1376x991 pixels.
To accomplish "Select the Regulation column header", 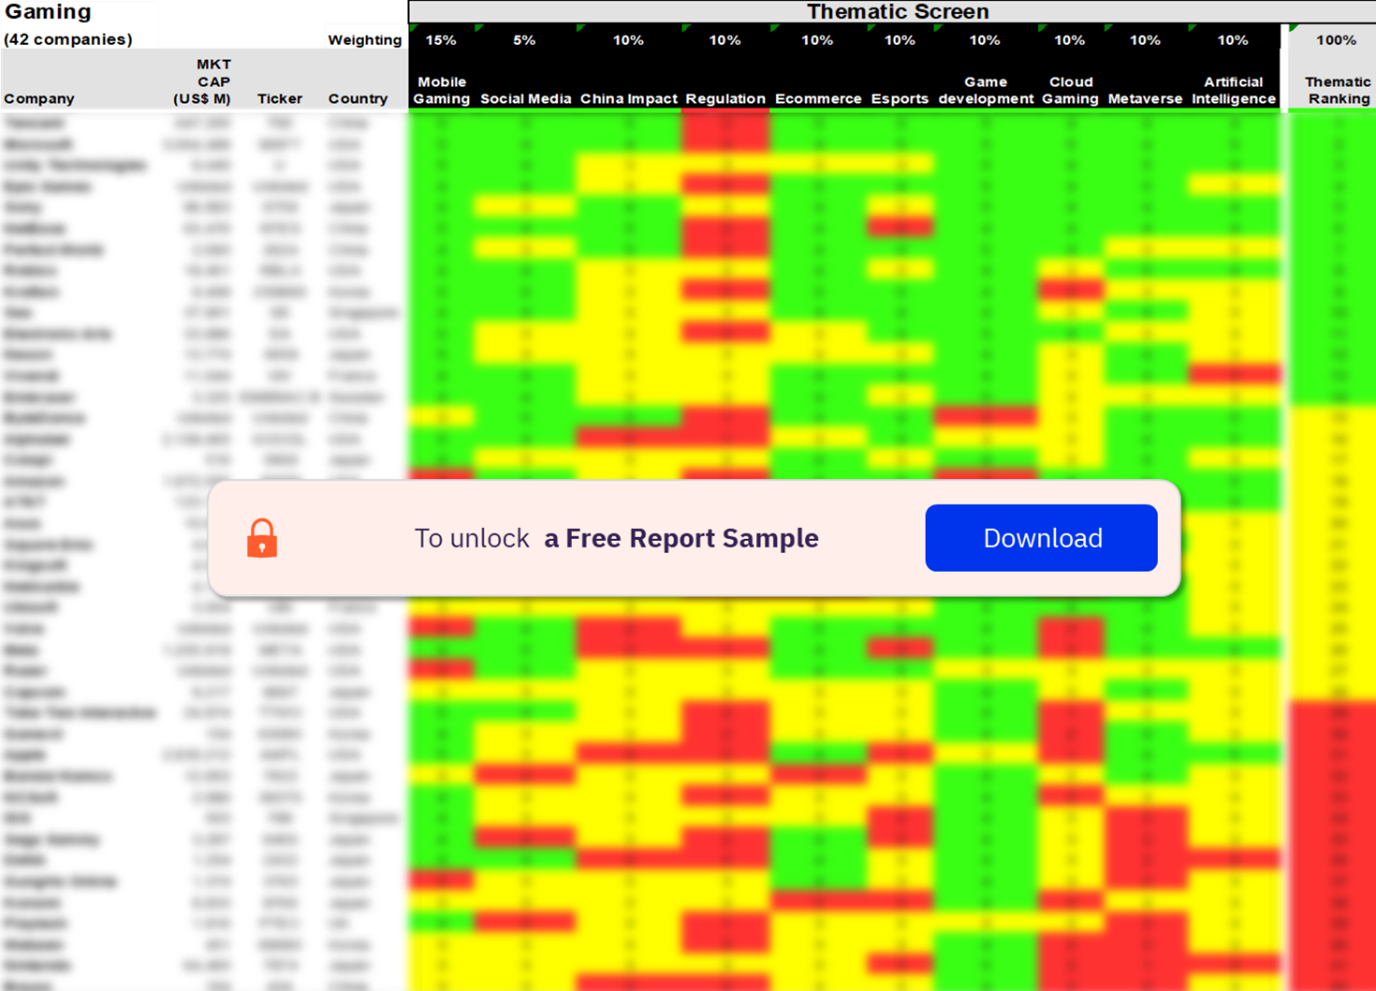I will tap(725, 99).
